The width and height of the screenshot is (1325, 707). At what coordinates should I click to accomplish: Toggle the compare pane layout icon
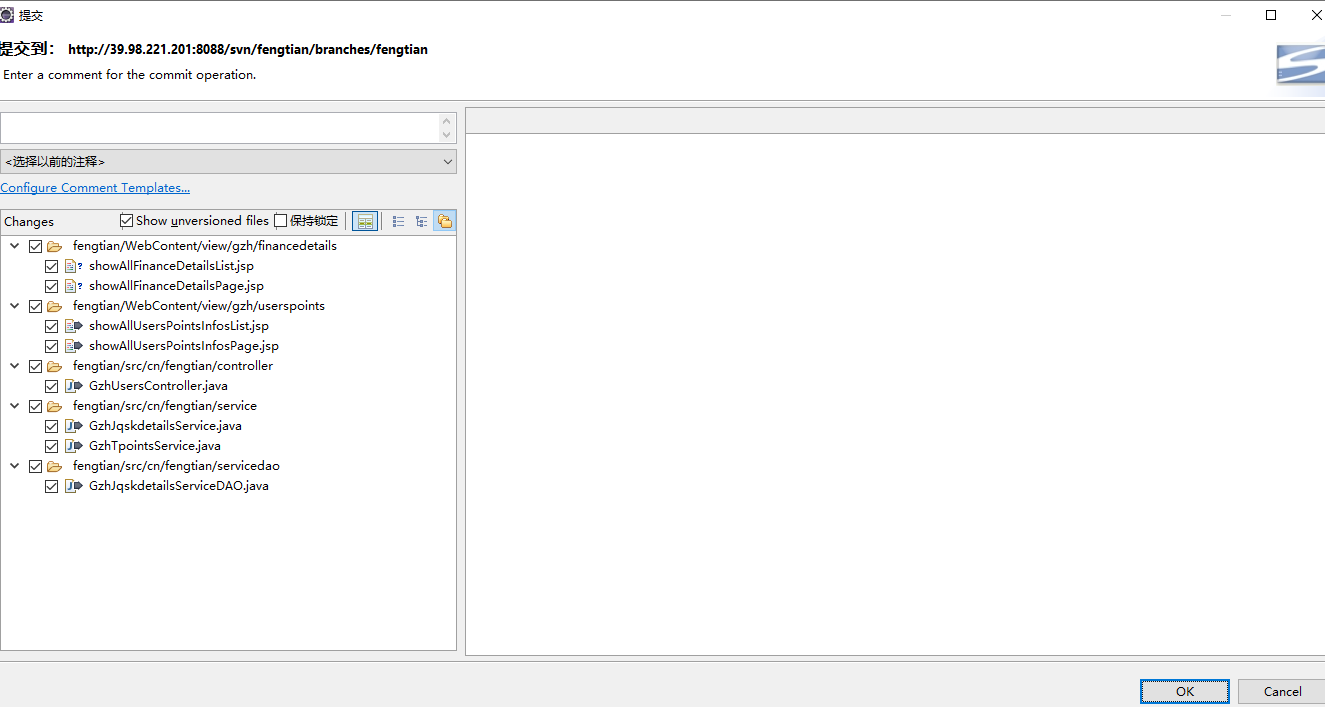click(365, 221)
